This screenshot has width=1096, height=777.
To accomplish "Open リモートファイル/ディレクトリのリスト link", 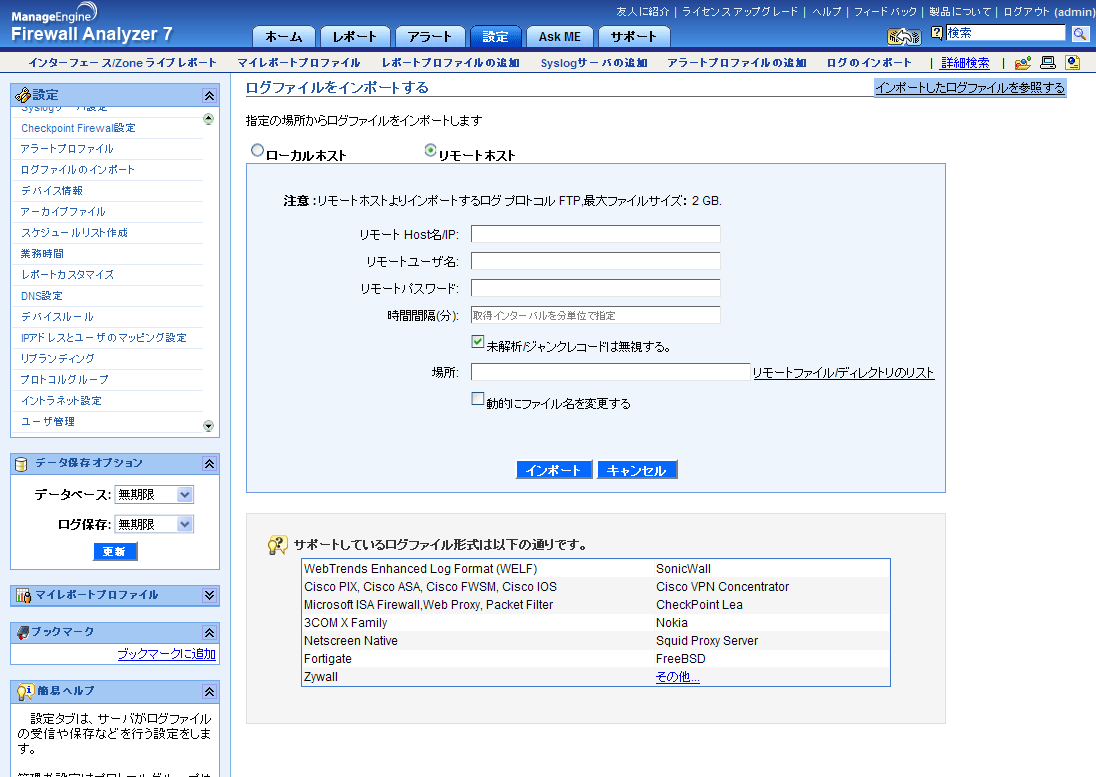I will pyautogui.click(x=844, y=373).
